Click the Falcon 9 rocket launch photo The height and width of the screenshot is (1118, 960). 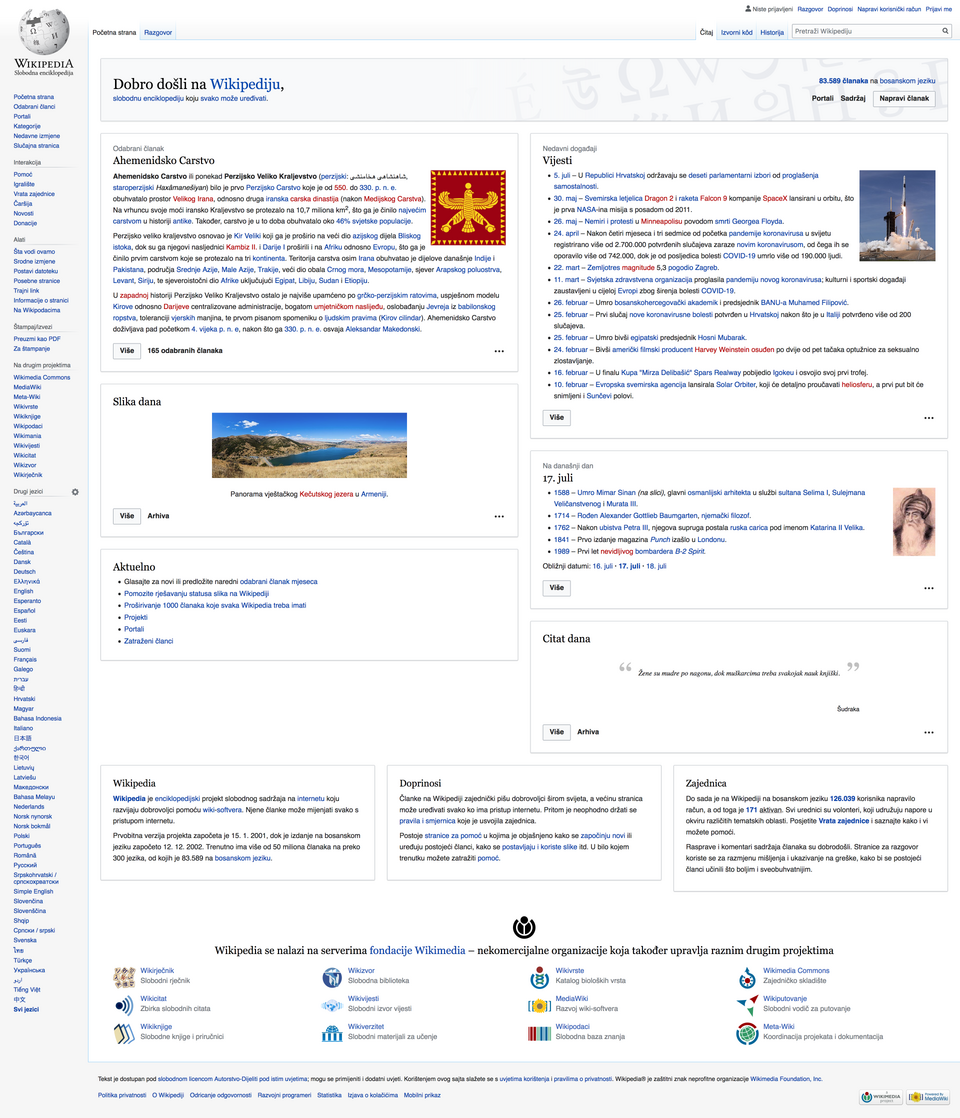click(897, 215)
